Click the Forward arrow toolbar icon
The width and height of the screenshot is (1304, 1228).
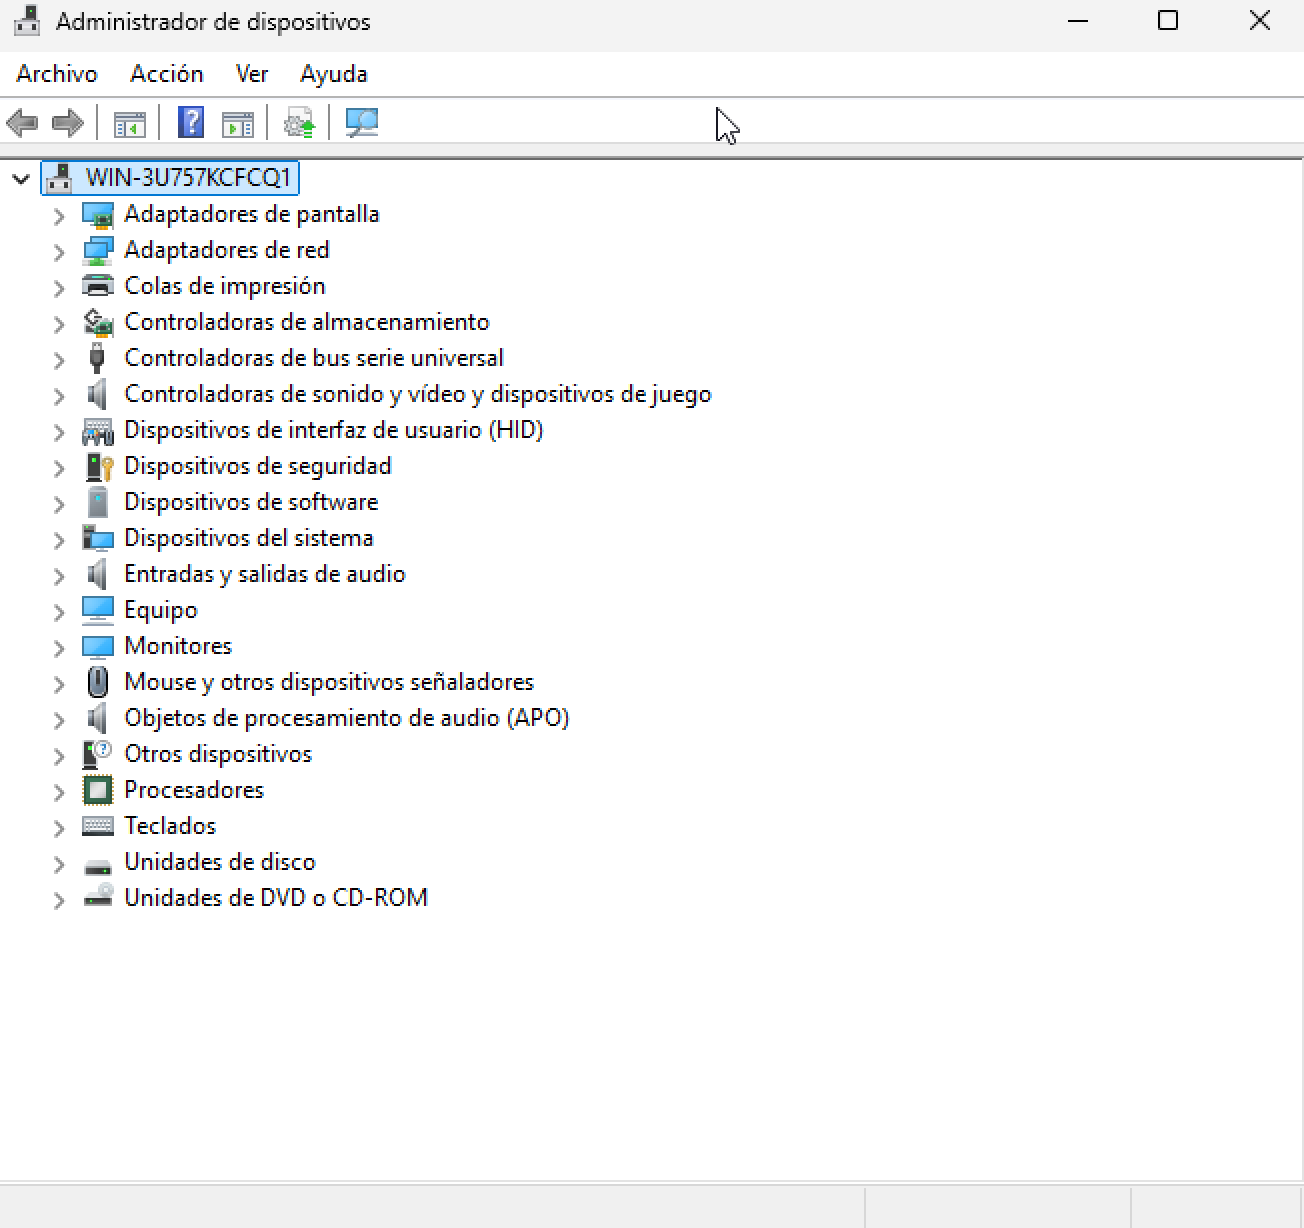point(67,123)
